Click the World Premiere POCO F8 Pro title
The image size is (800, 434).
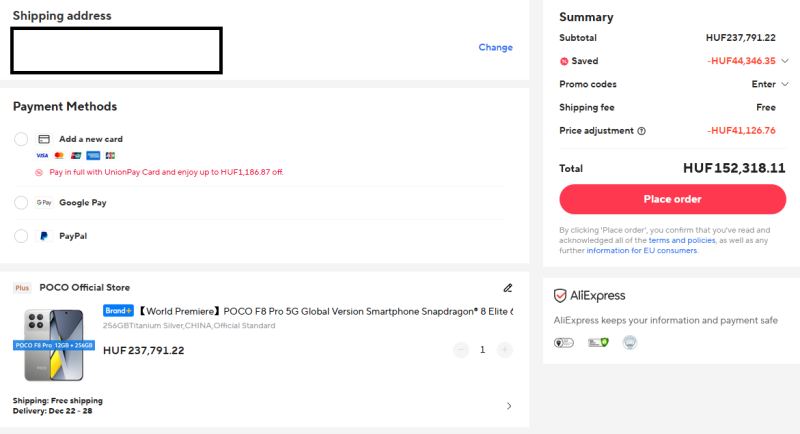tap(326, 311)
